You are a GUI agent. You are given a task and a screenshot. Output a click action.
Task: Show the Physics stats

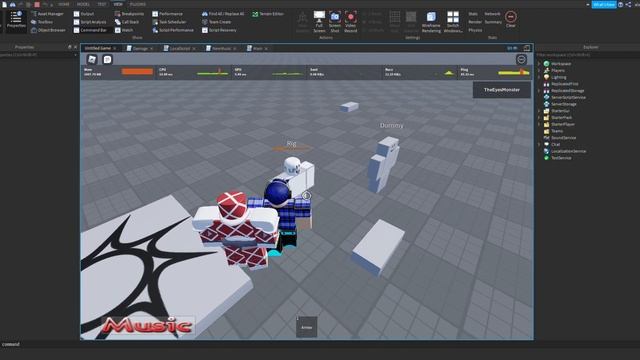(x=475, y=30)
